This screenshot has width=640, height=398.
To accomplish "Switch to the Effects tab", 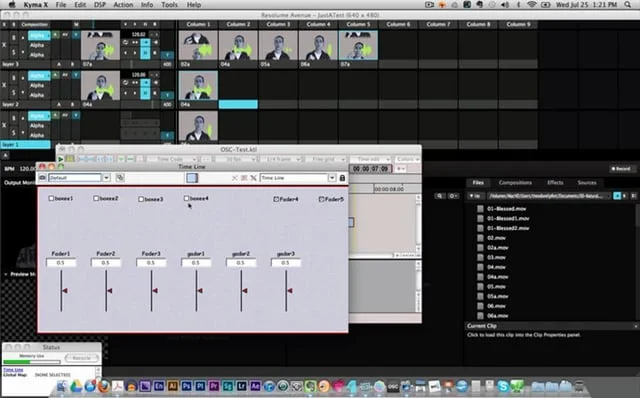I will tap(555, 182).
